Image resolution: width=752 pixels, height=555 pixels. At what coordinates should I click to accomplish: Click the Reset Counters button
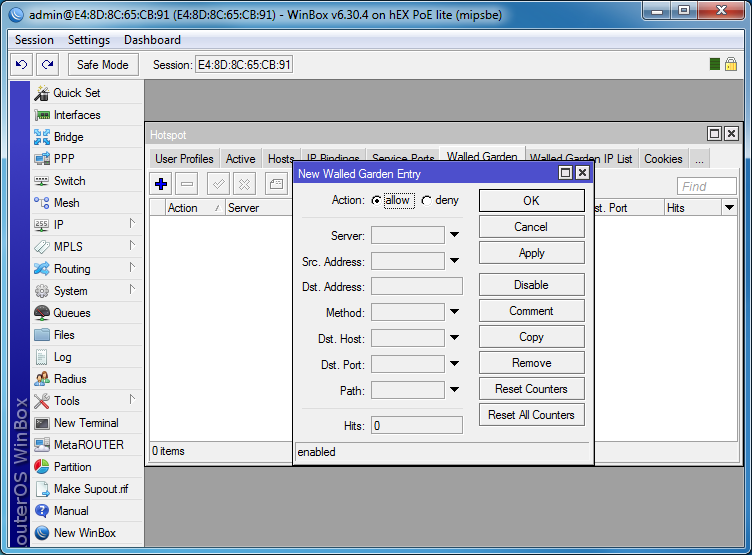531,389
